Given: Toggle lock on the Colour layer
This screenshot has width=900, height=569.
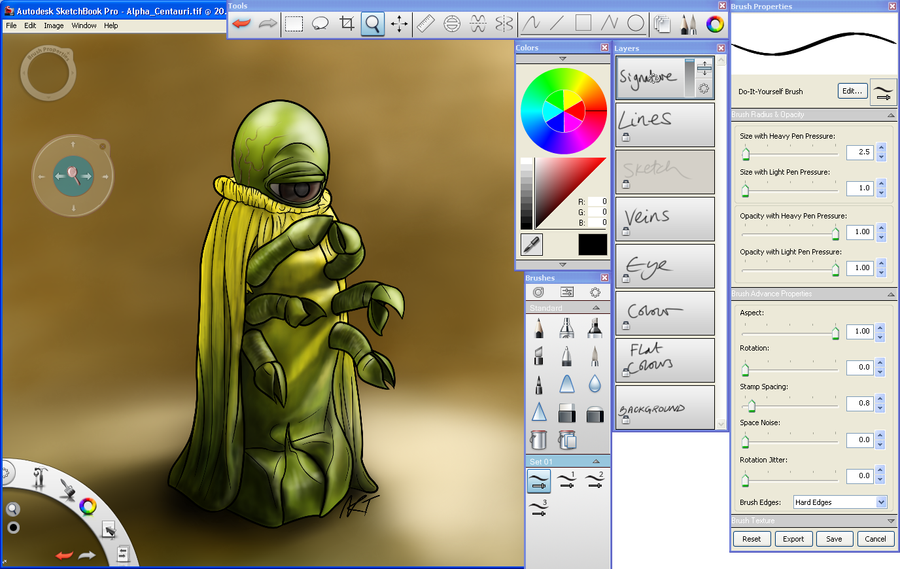Looking at the screenshot, I should [x=626, y=326].
